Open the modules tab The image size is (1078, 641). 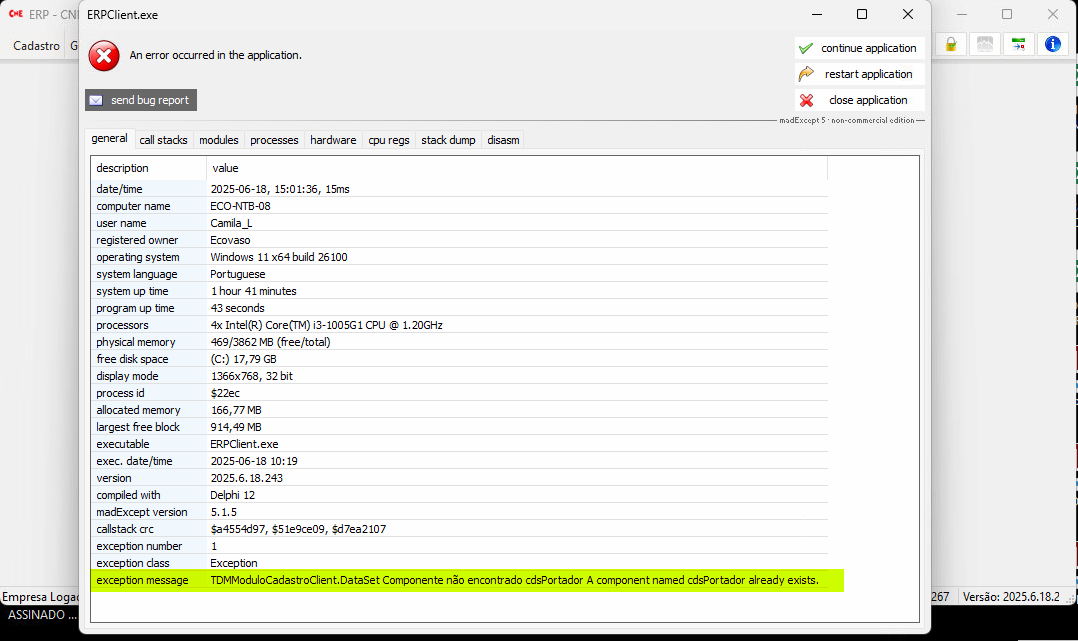[x=218, y=140]
